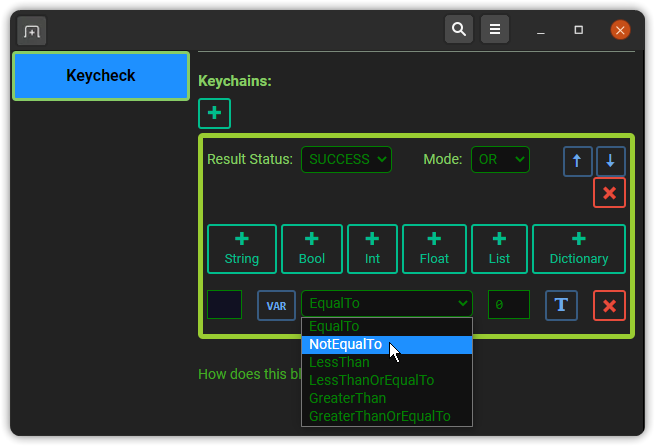This screenshot has height=446, width=655.
Task: Choose NotEqualTo option
Action: 387,345
